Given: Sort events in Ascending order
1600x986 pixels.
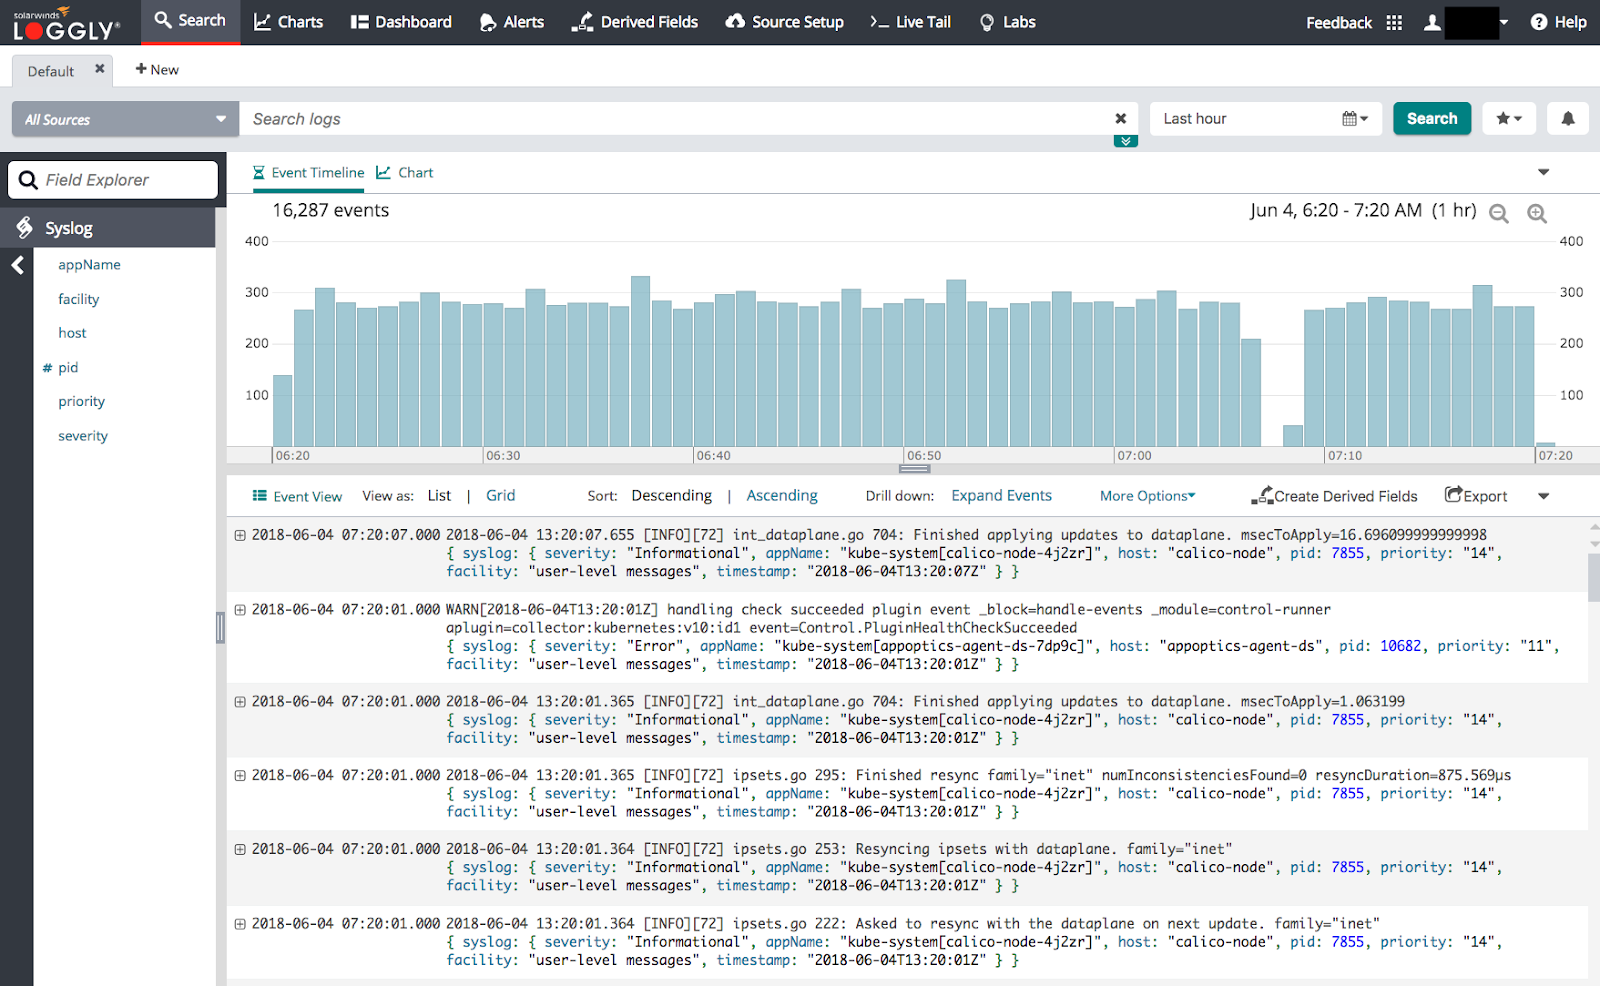Looking at the screenshot, I should tap(781, 496).
